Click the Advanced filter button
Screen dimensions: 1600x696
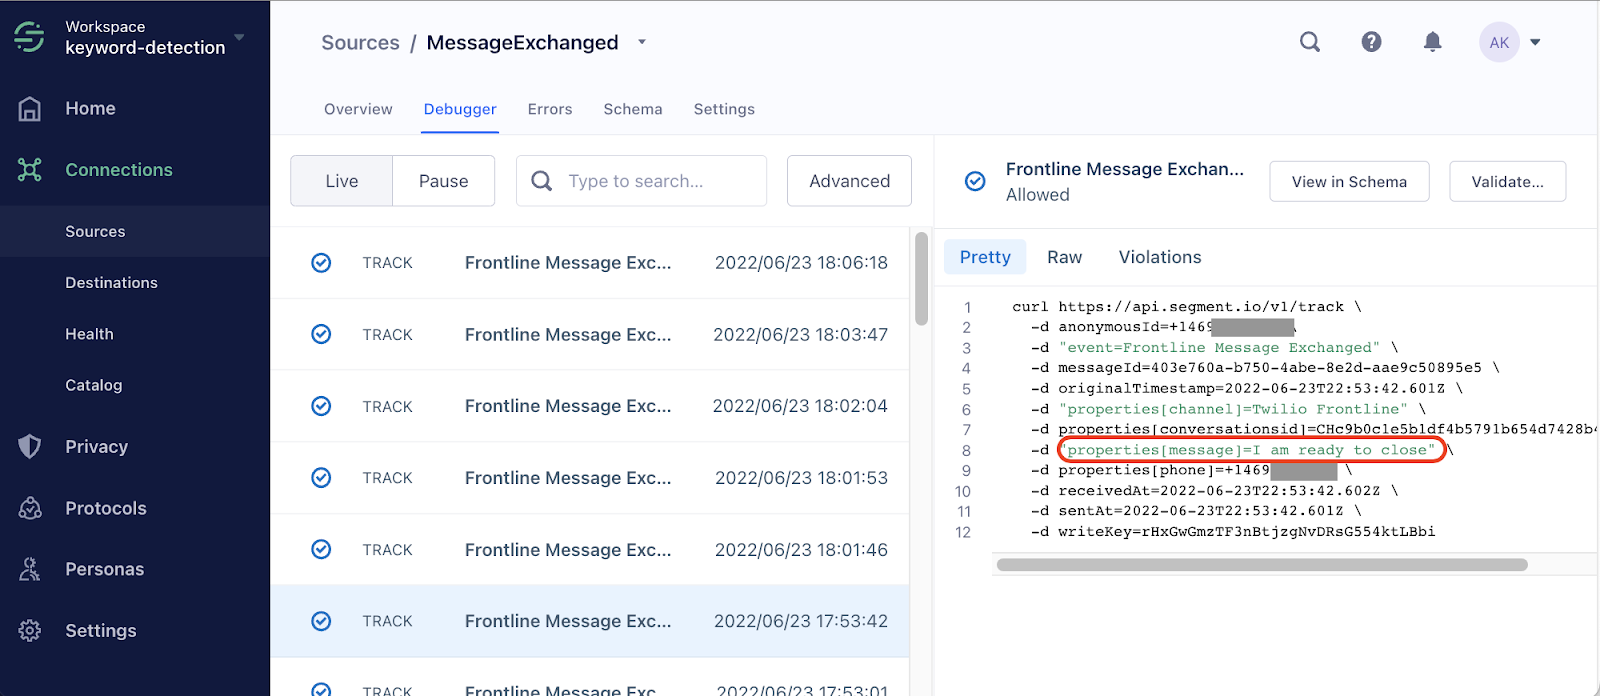click(849, 181)
